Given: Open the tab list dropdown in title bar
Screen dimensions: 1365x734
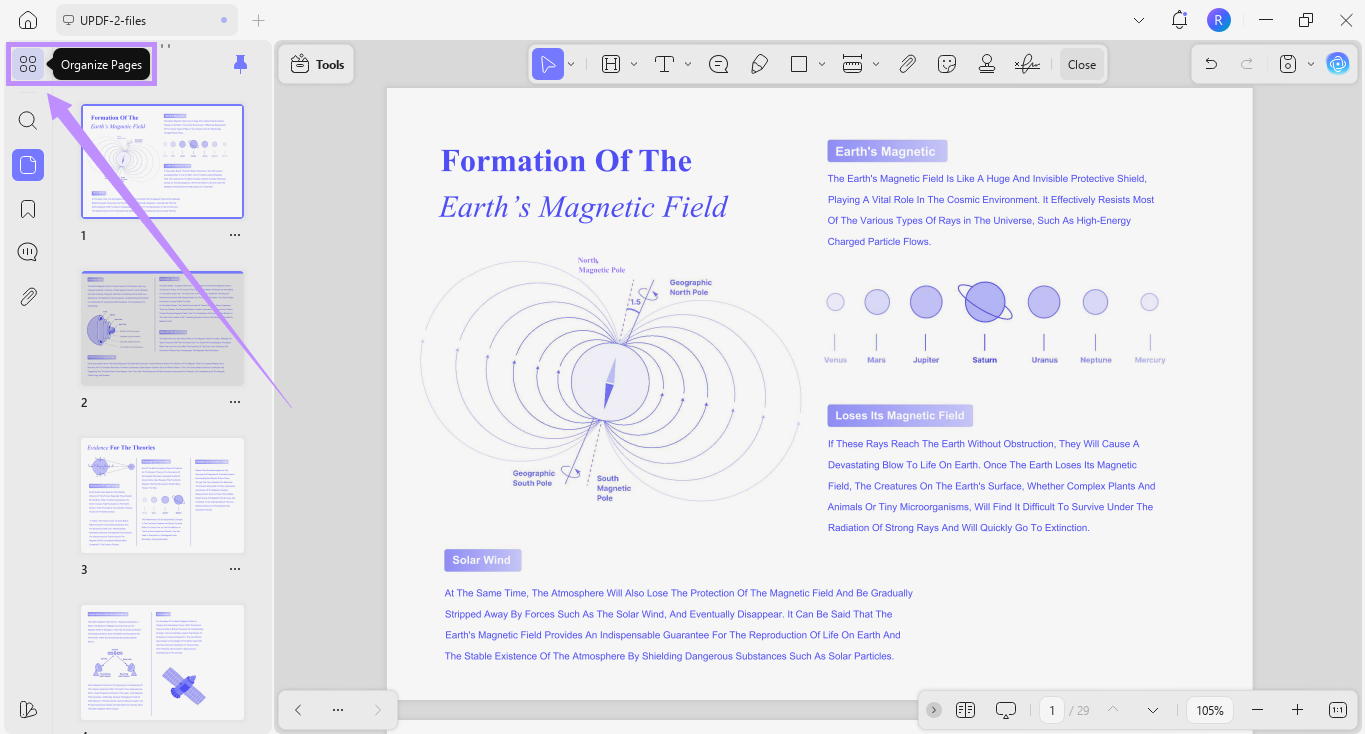Looking at the screenshot, I should coord(1139,20).
